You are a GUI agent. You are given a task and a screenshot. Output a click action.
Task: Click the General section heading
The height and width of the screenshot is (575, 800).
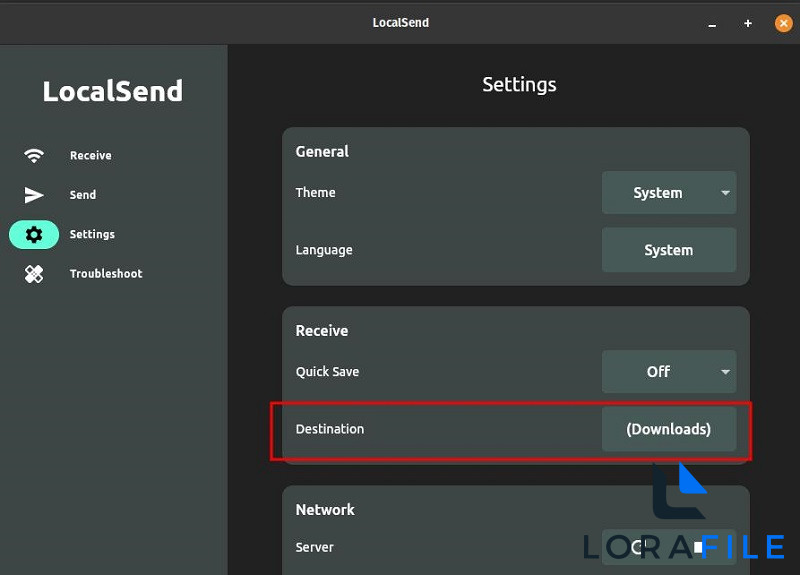click(322, 152)
